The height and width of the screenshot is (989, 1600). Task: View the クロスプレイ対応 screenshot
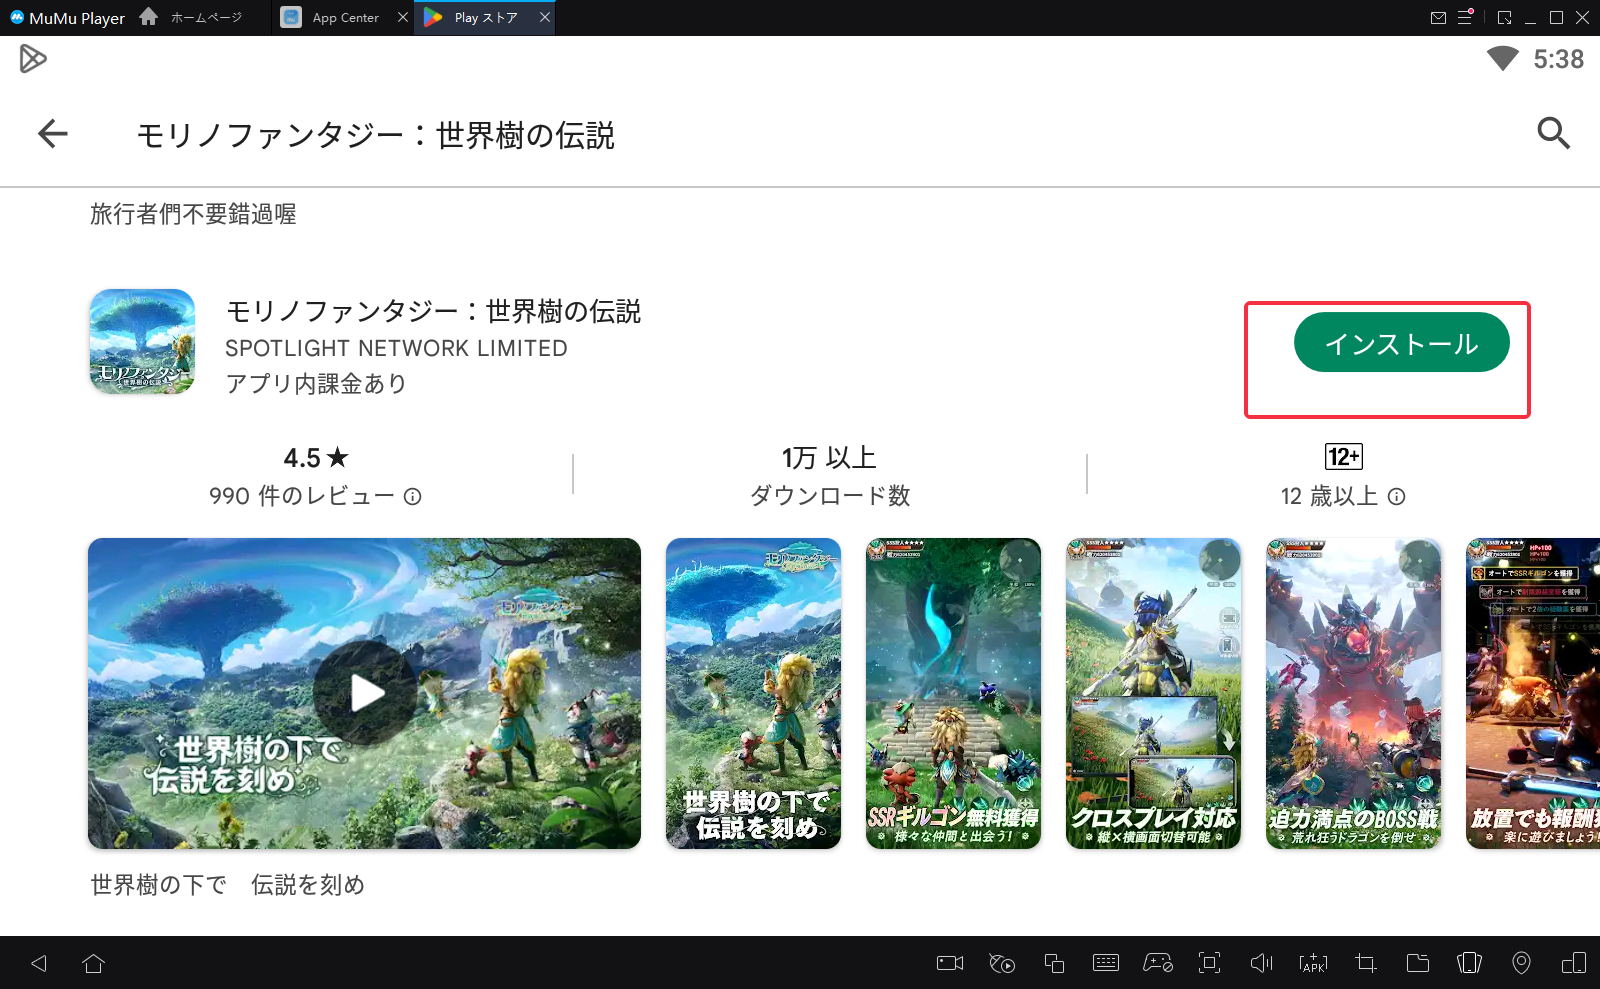pos(1153,693)
